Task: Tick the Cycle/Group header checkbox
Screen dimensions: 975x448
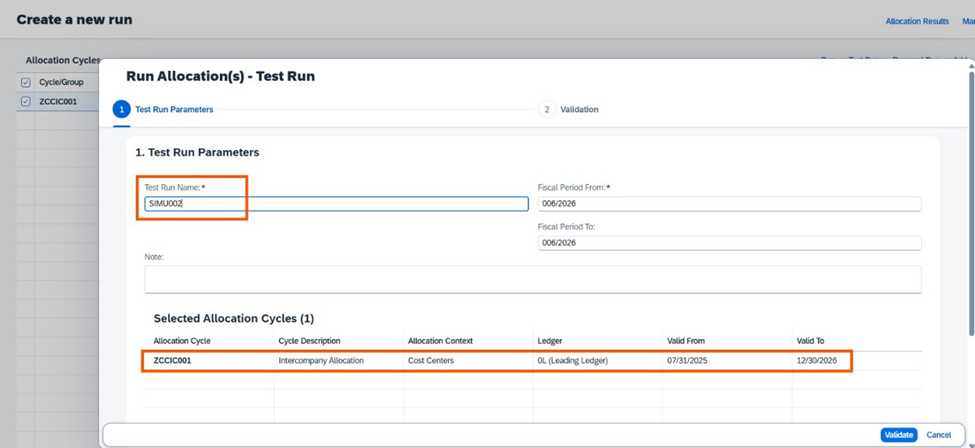Action: (26, 82)
